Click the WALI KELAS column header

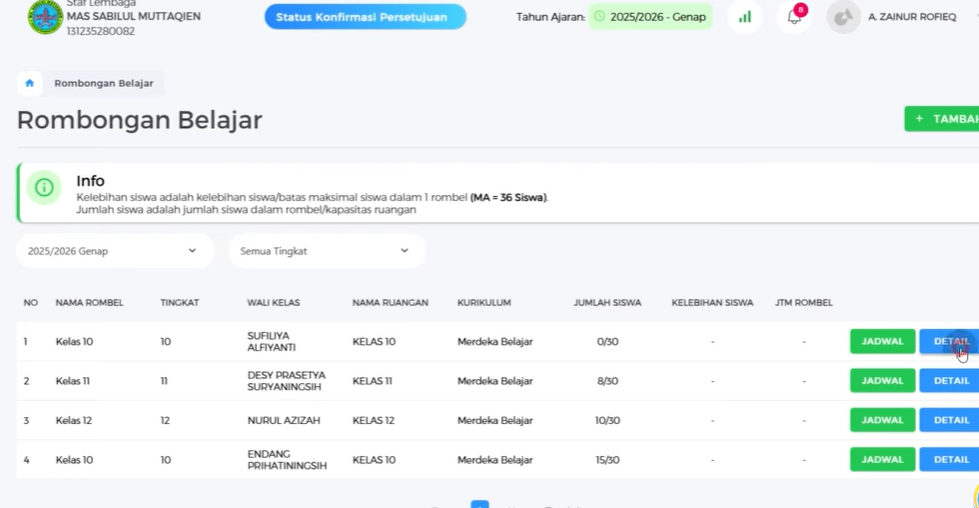(x=273, y=303)
